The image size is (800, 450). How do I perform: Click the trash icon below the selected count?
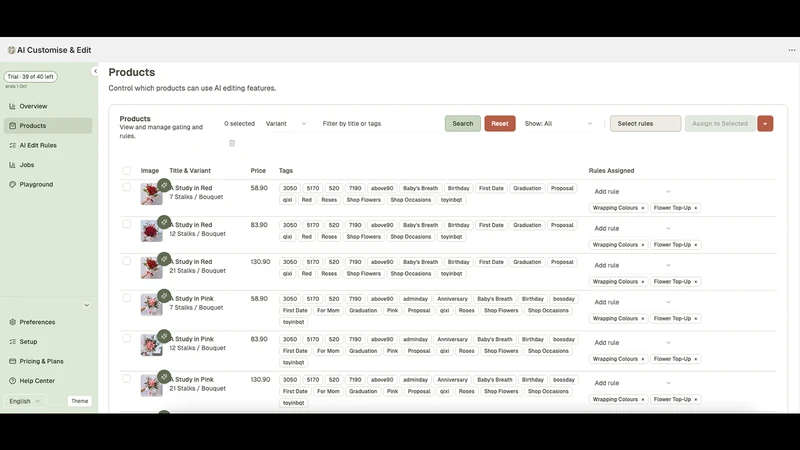point(232,143)
